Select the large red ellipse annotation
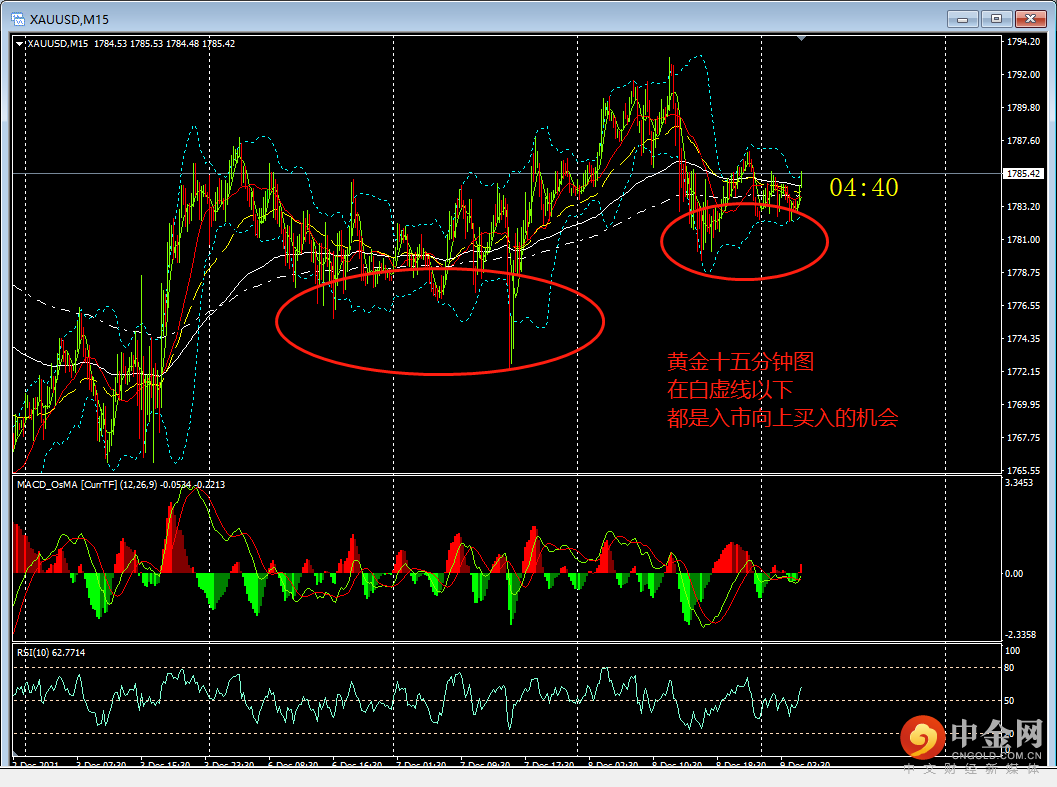The width and height of the screenshot is (1057, 787). pos(440,321)
